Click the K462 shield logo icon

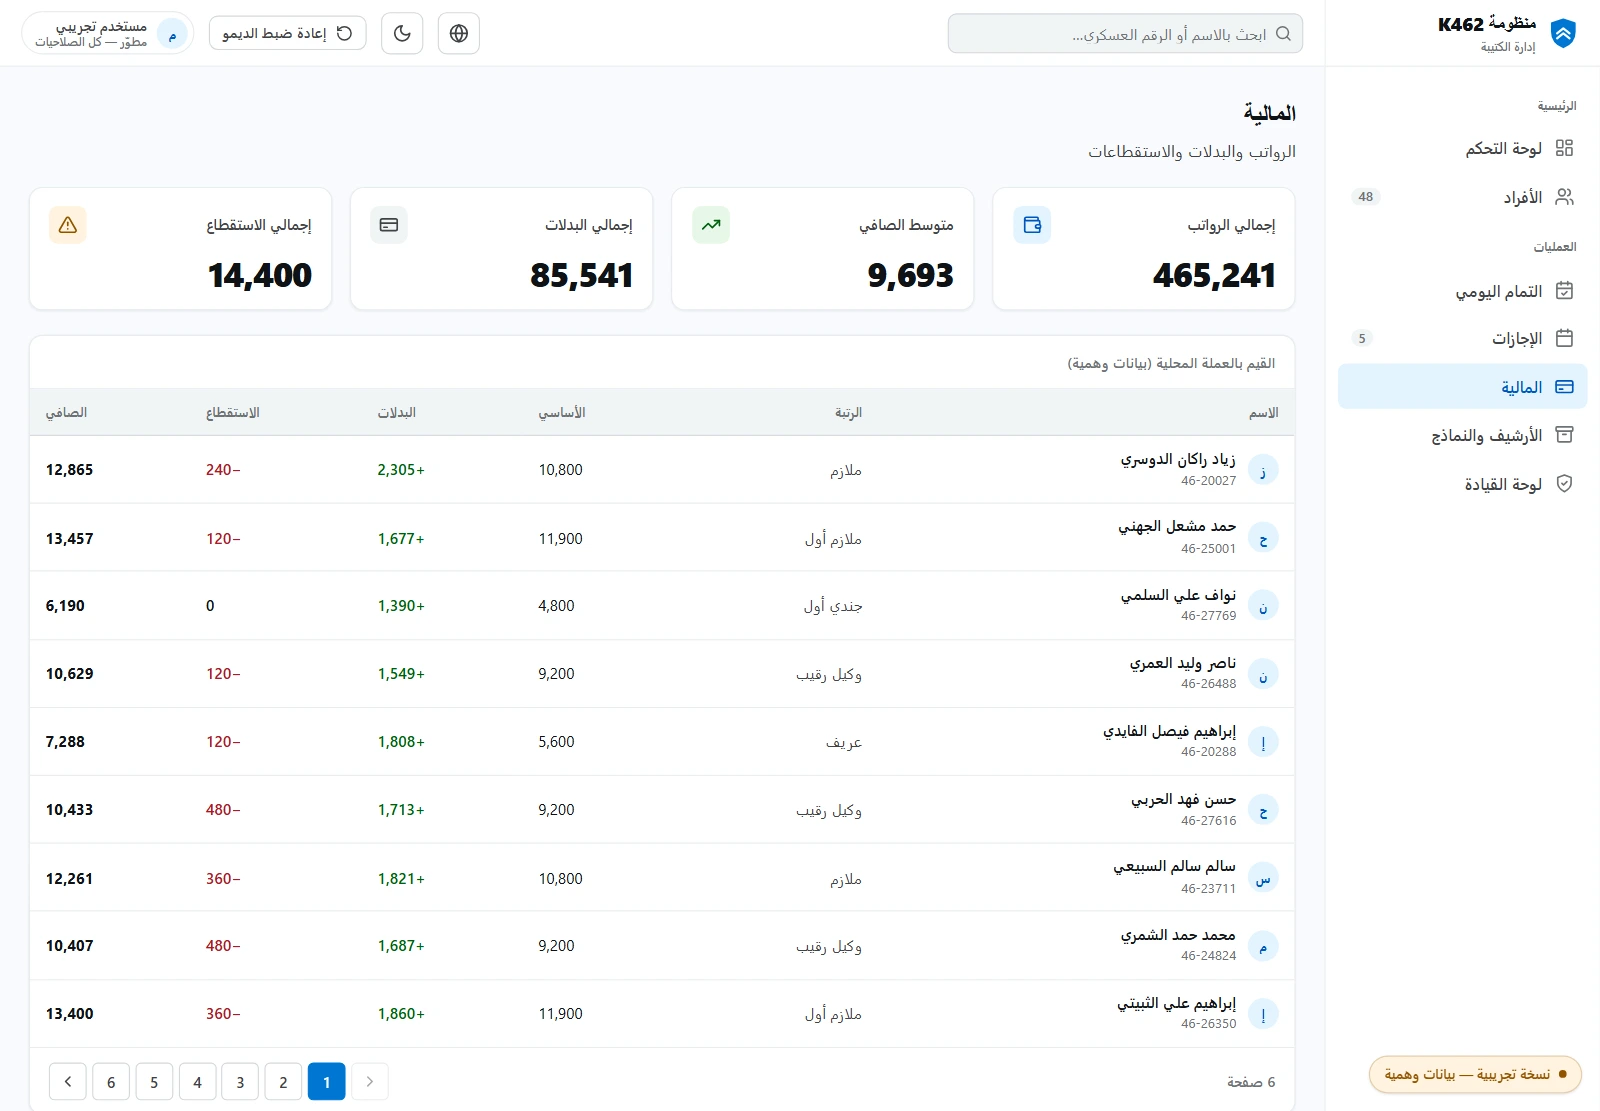coord(1563,34)
